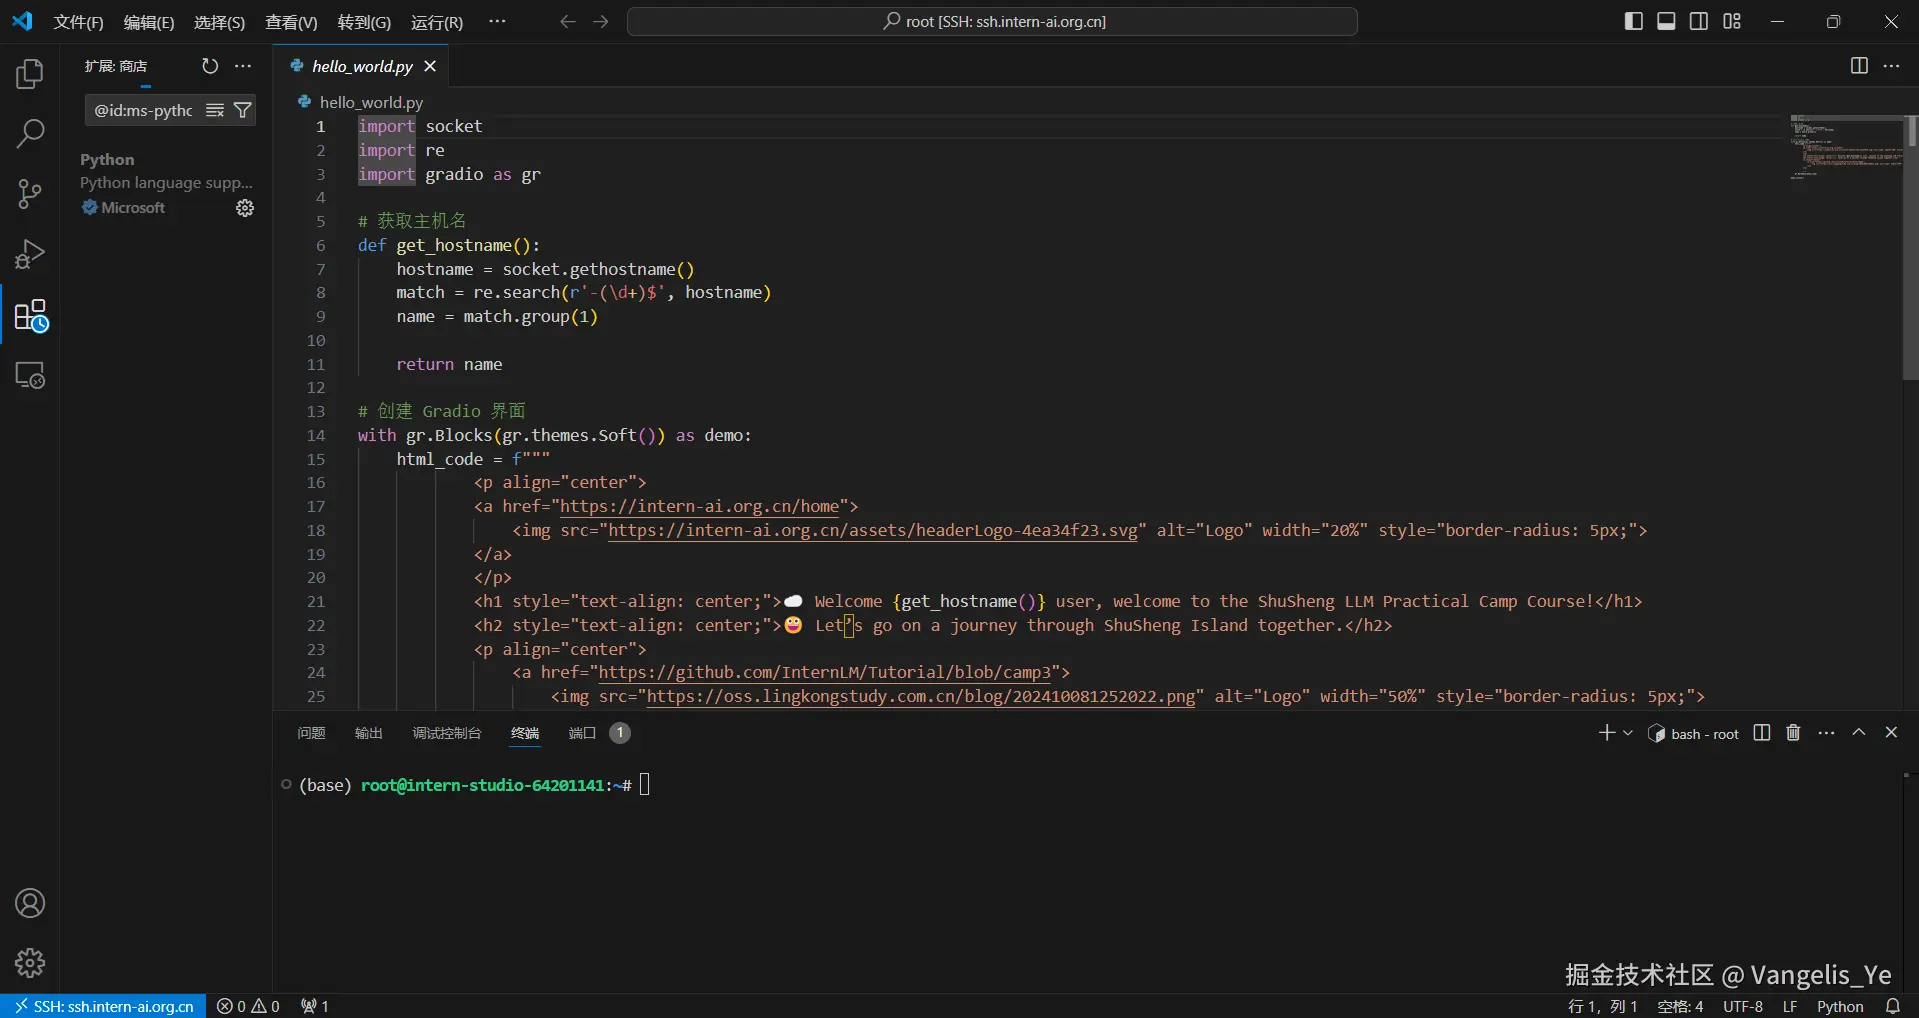
Task: Open the Run and Debug view
Action: [30, 254]
